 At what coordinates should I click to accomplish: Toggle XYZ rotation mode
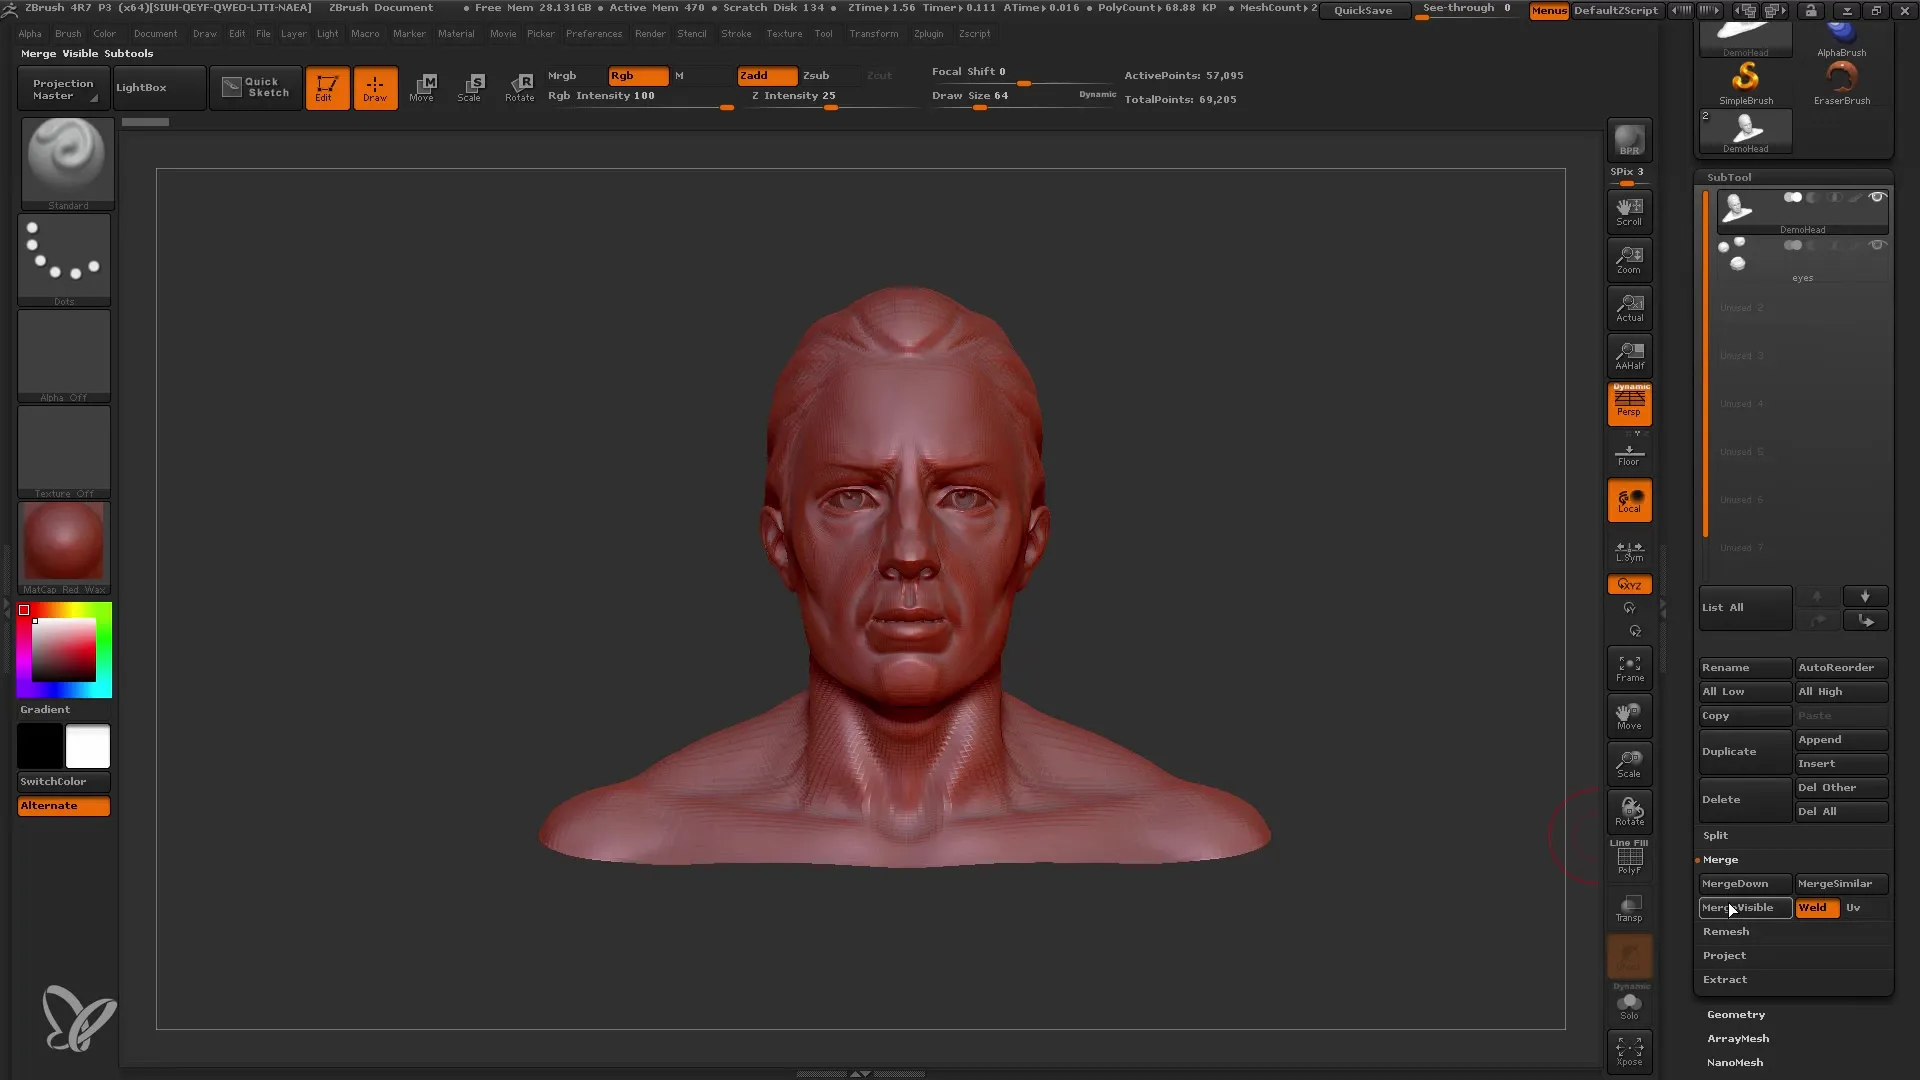tap(1629, 584)
